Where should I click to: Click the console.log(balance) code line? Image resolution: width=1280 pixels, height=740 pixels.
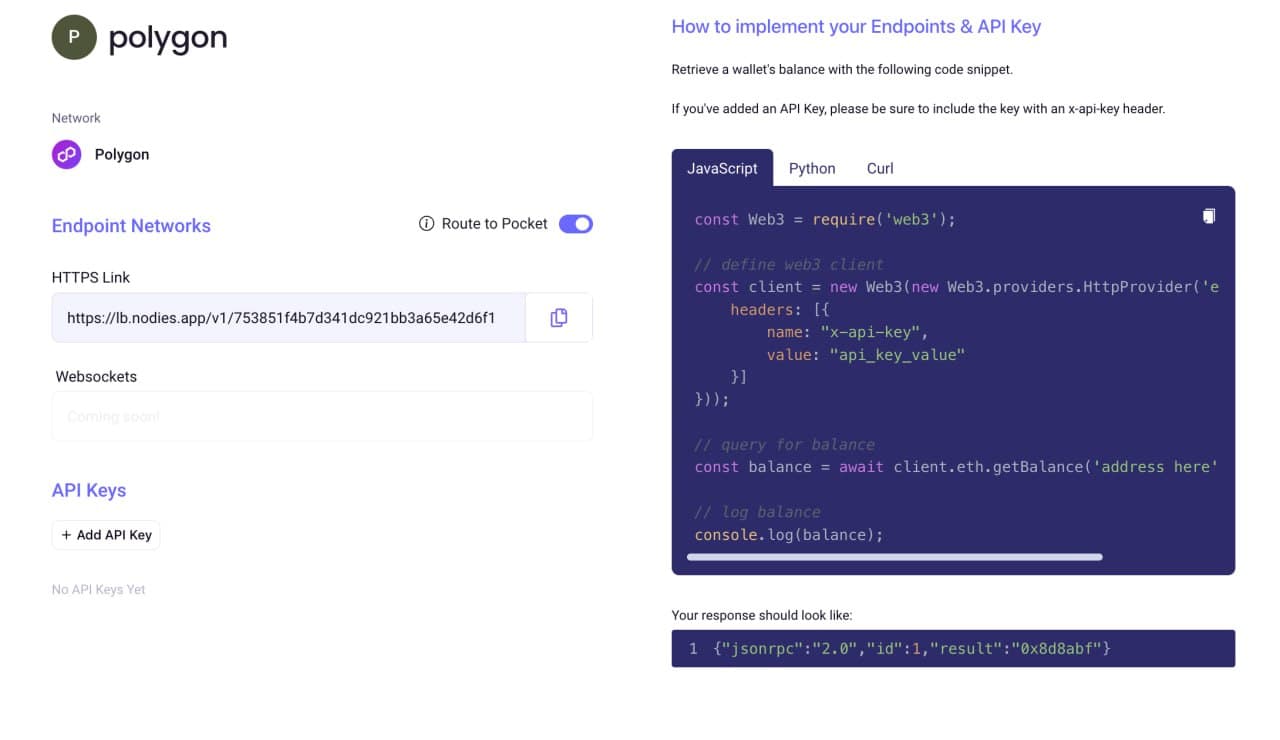point(789,535)
